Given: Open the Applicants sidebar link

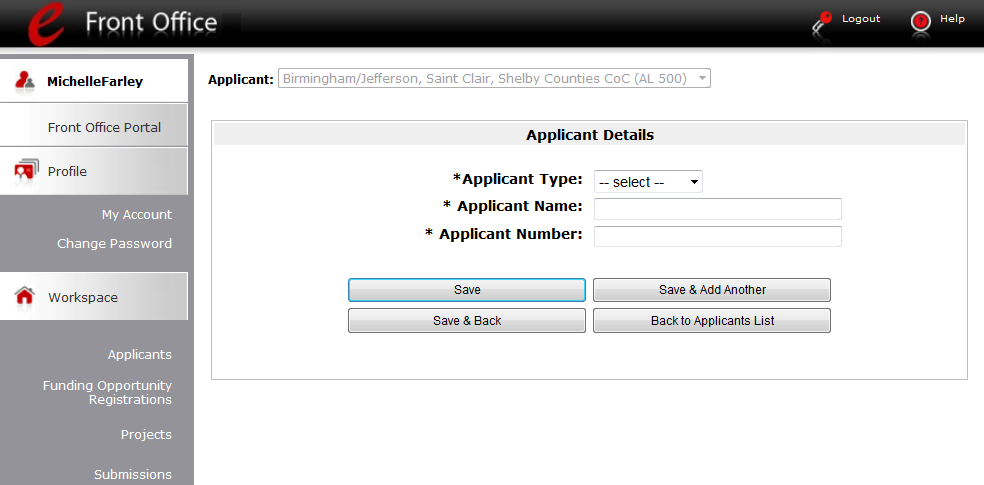Looking at the screenshot, I should pos(139,354).
